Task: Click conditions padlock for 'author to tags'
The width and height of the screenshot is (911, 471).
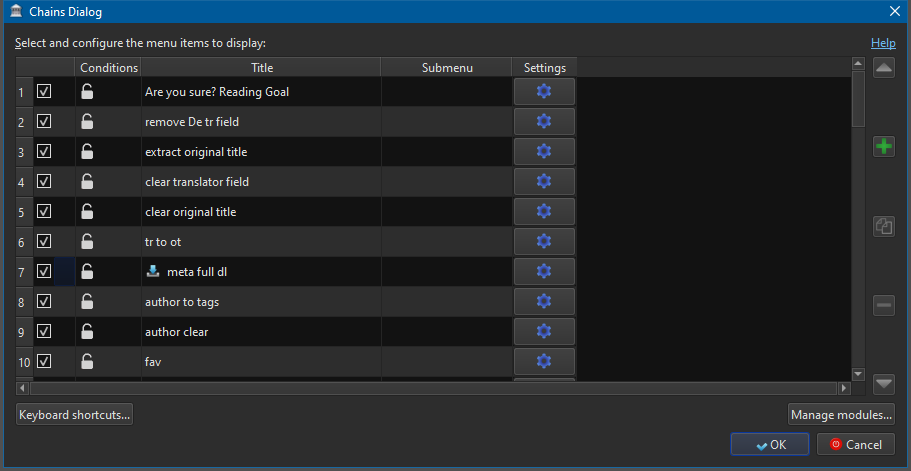Action: [87, 301]
